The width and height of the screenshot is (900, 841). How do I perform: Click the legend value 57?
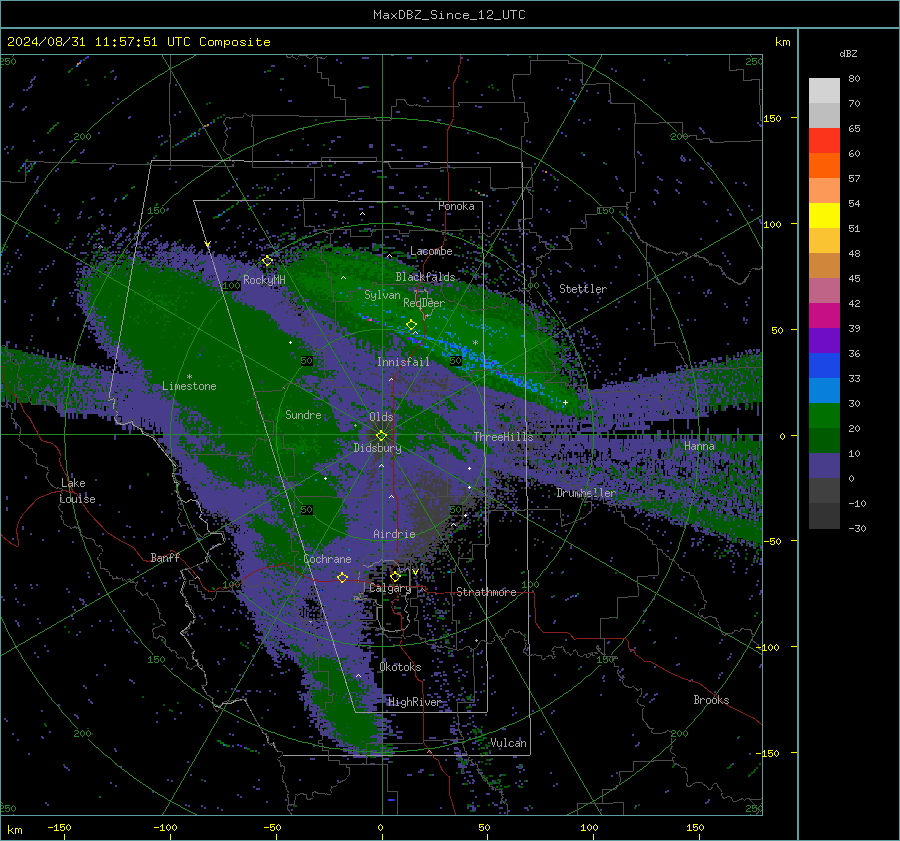(854, 179)
